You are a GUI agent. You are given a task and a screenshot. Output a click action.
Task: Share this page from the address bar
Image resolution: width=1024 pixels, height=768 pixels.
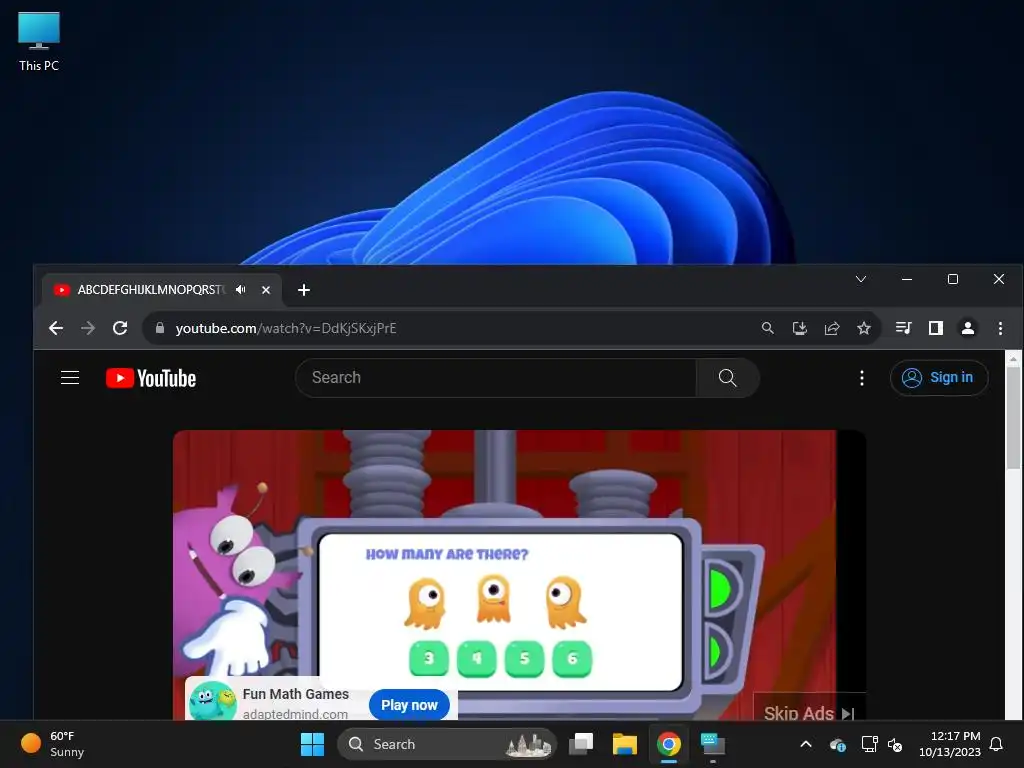832,328
